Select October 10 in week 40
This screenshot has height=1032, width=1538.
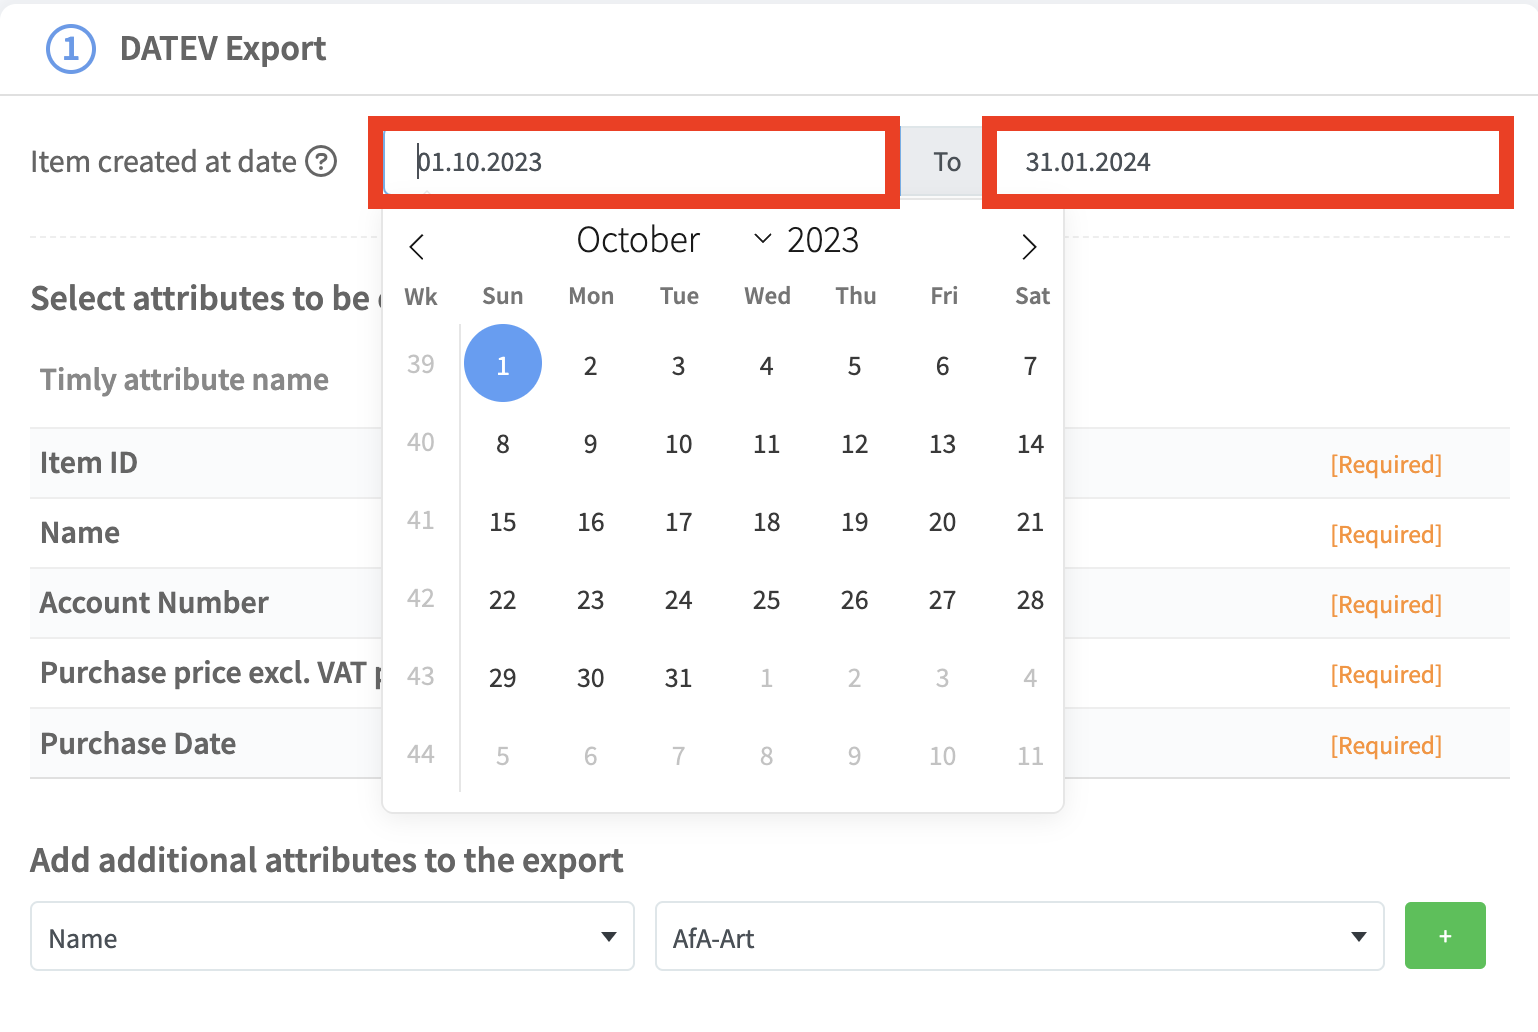pyautogui.click(x=679, y=444)
